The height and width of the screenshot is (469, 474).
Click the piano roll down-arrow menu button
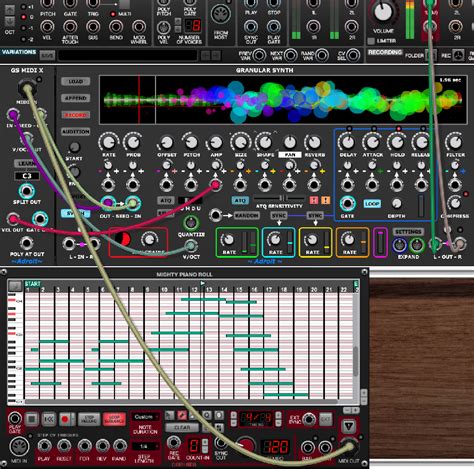click(349, 426)
